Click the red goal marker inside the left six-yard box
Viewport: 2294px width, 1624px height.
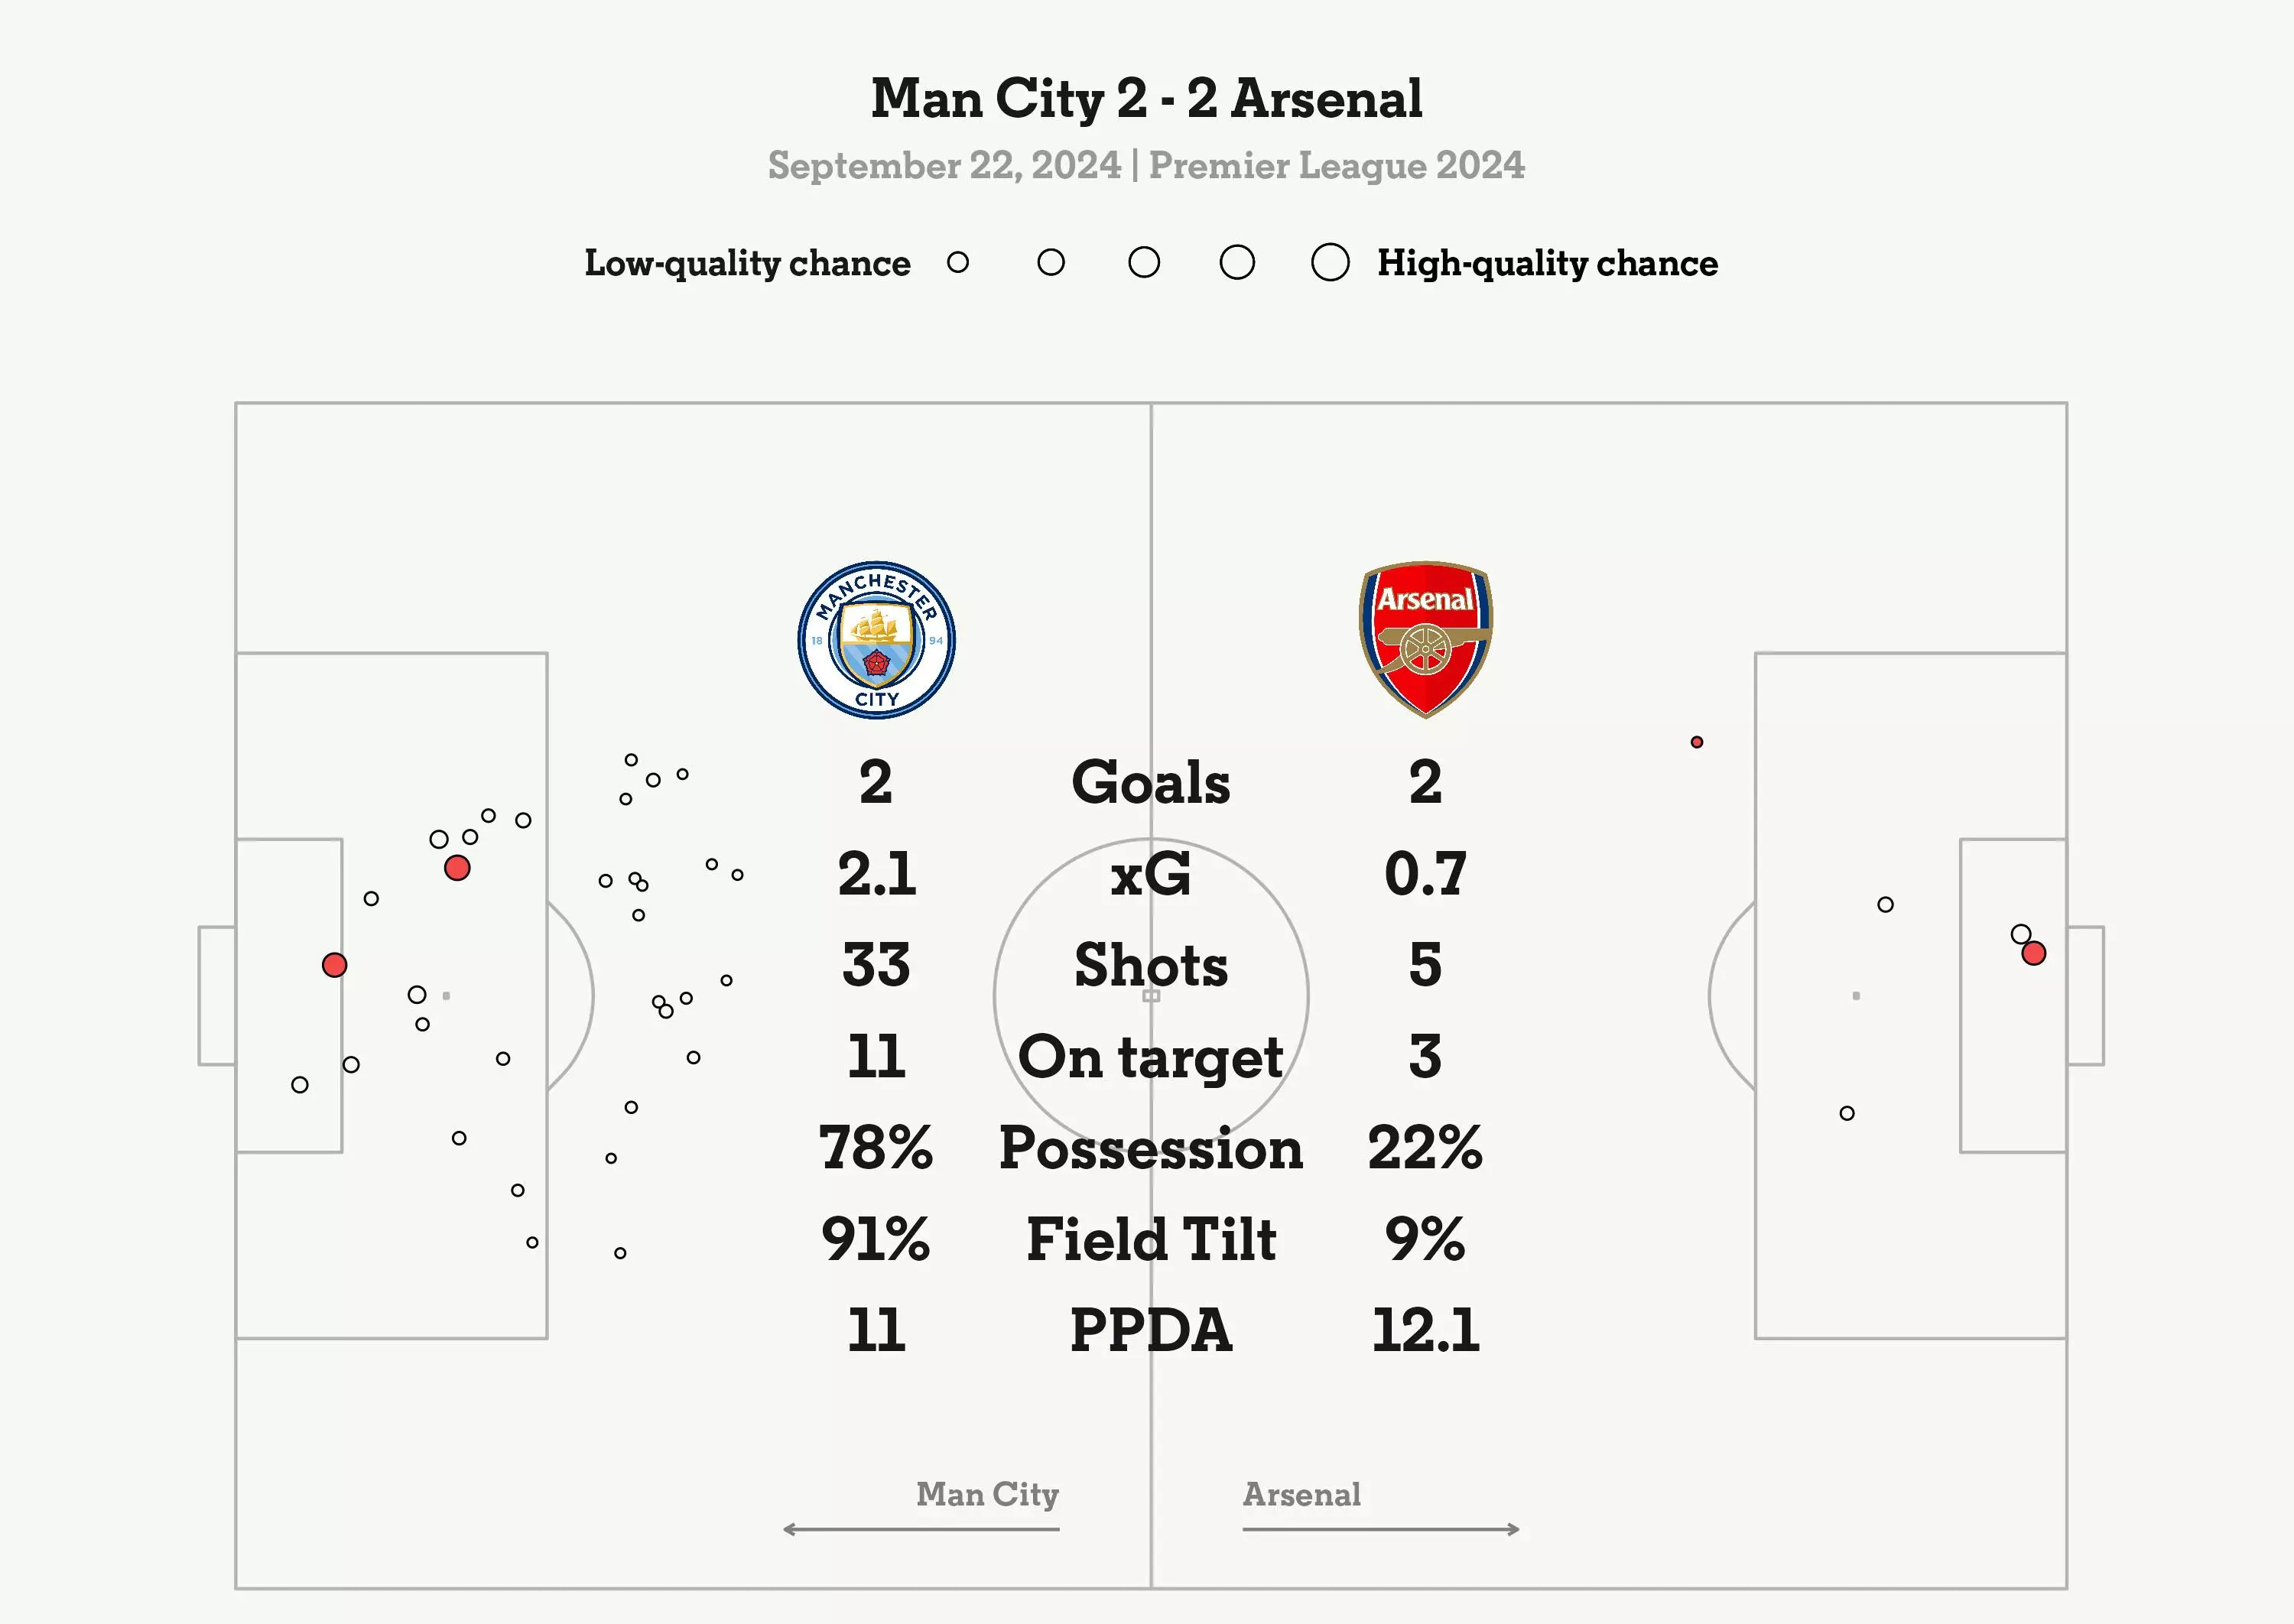(334, 965)
